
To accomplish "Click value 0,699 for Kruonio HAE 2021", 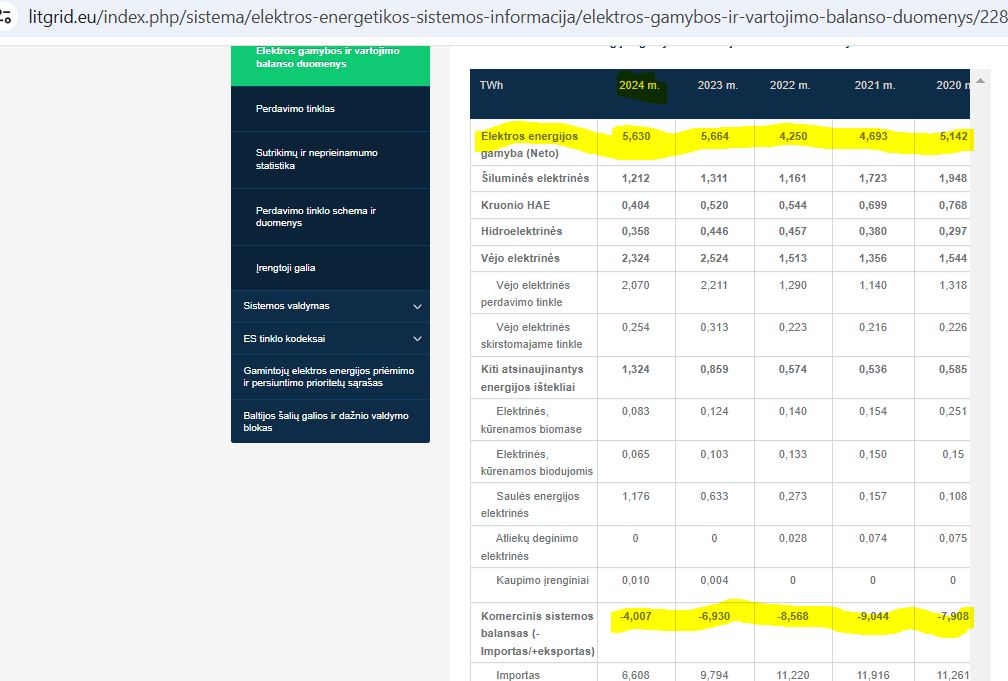I will (873, 205).
